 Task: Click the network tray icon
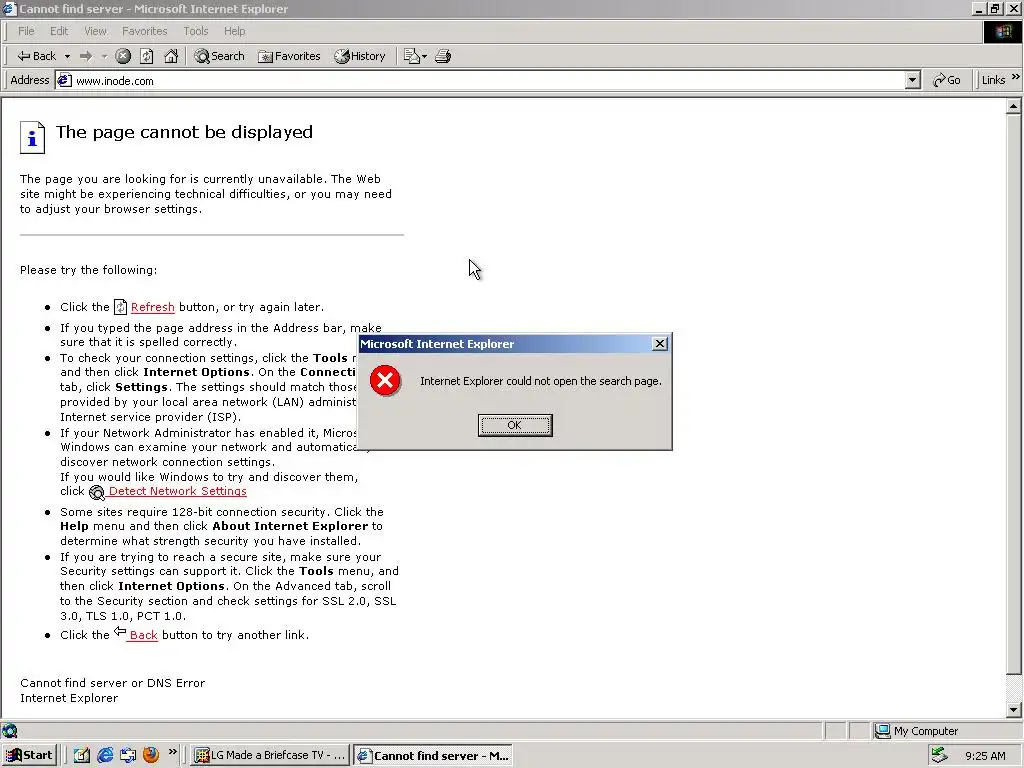[x=938, y=755]
